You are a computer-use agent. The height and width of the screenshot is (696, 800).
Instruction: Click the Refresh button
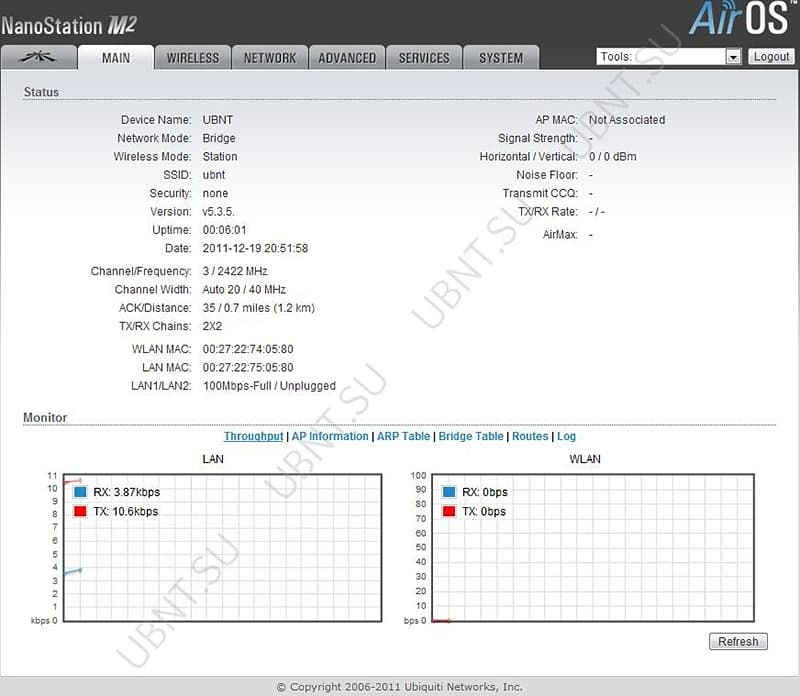coord(738,641)
